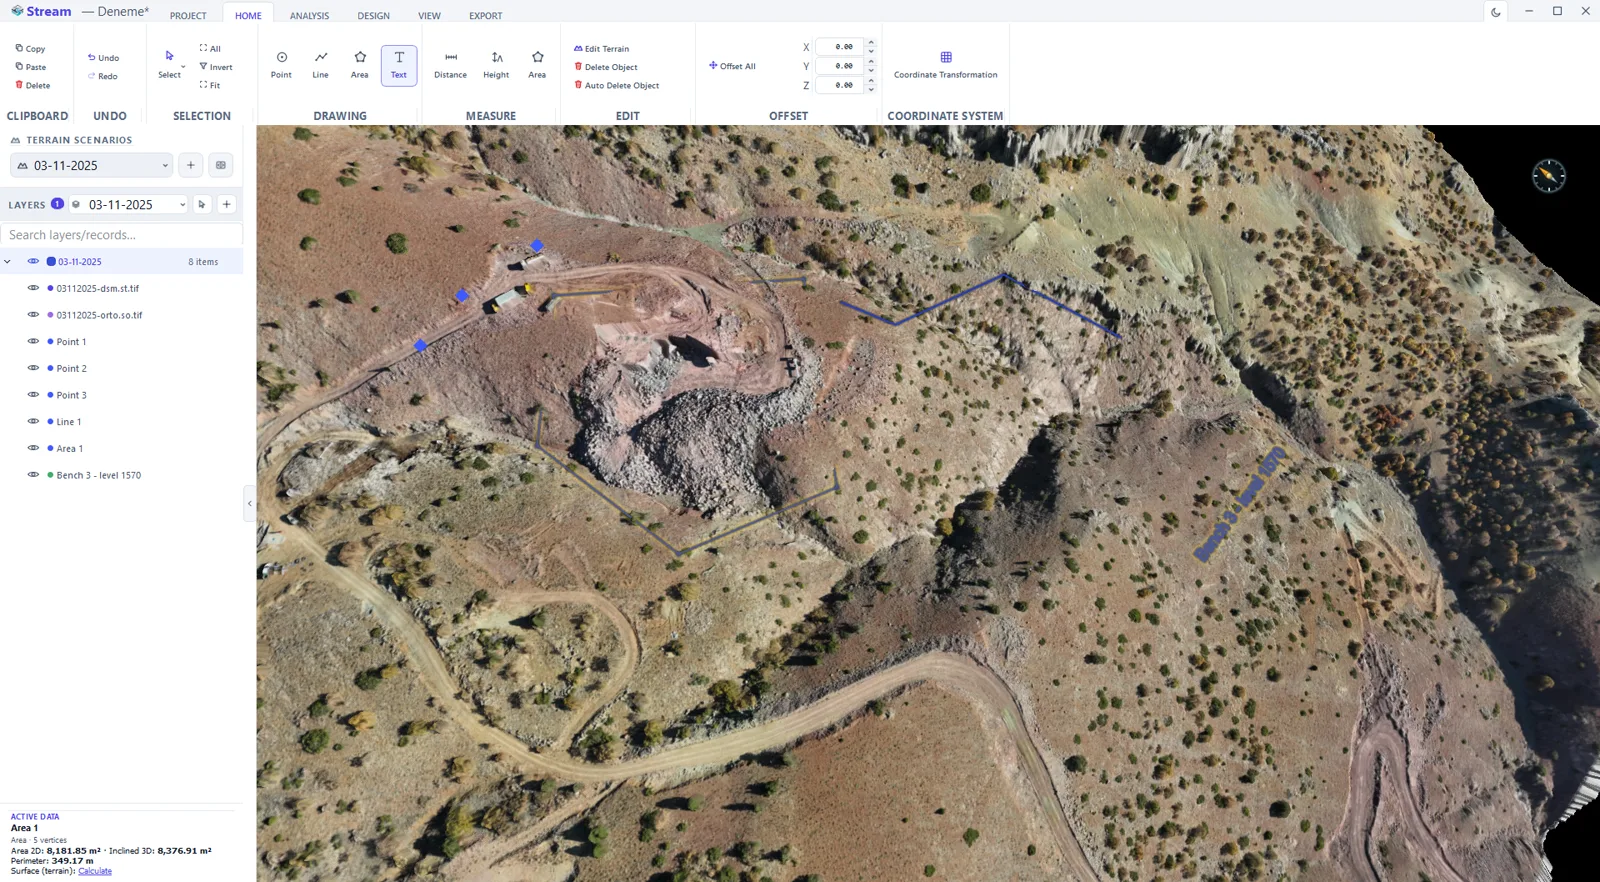Increase the Z offset value
Viewport: 1600px width, 882px height.
871,81
